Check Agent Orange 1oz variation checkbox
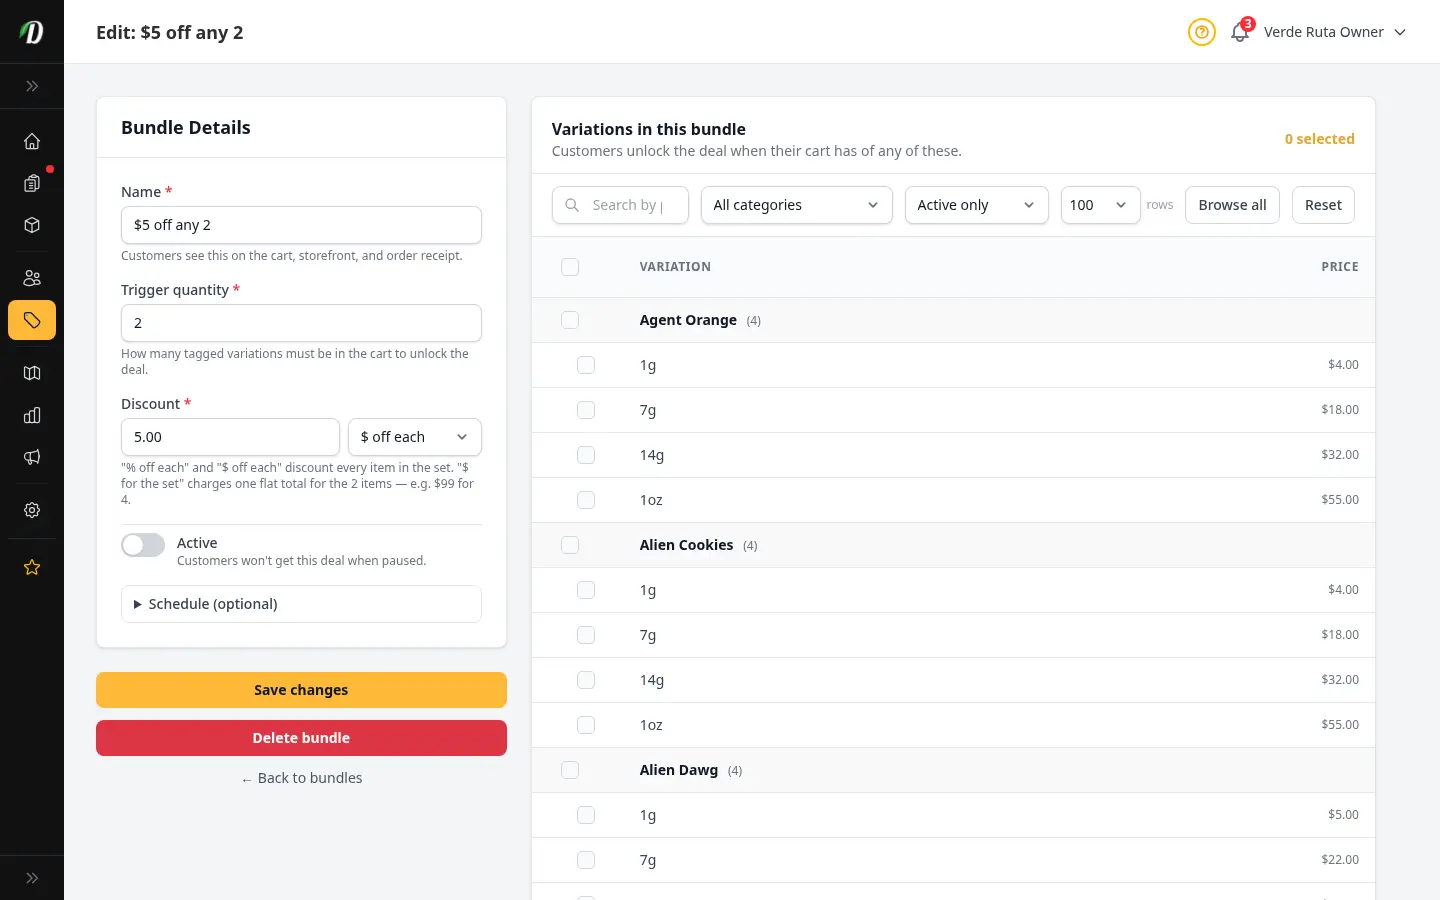1440x900 pixels. pyautogui.click(x=586, y=500)
